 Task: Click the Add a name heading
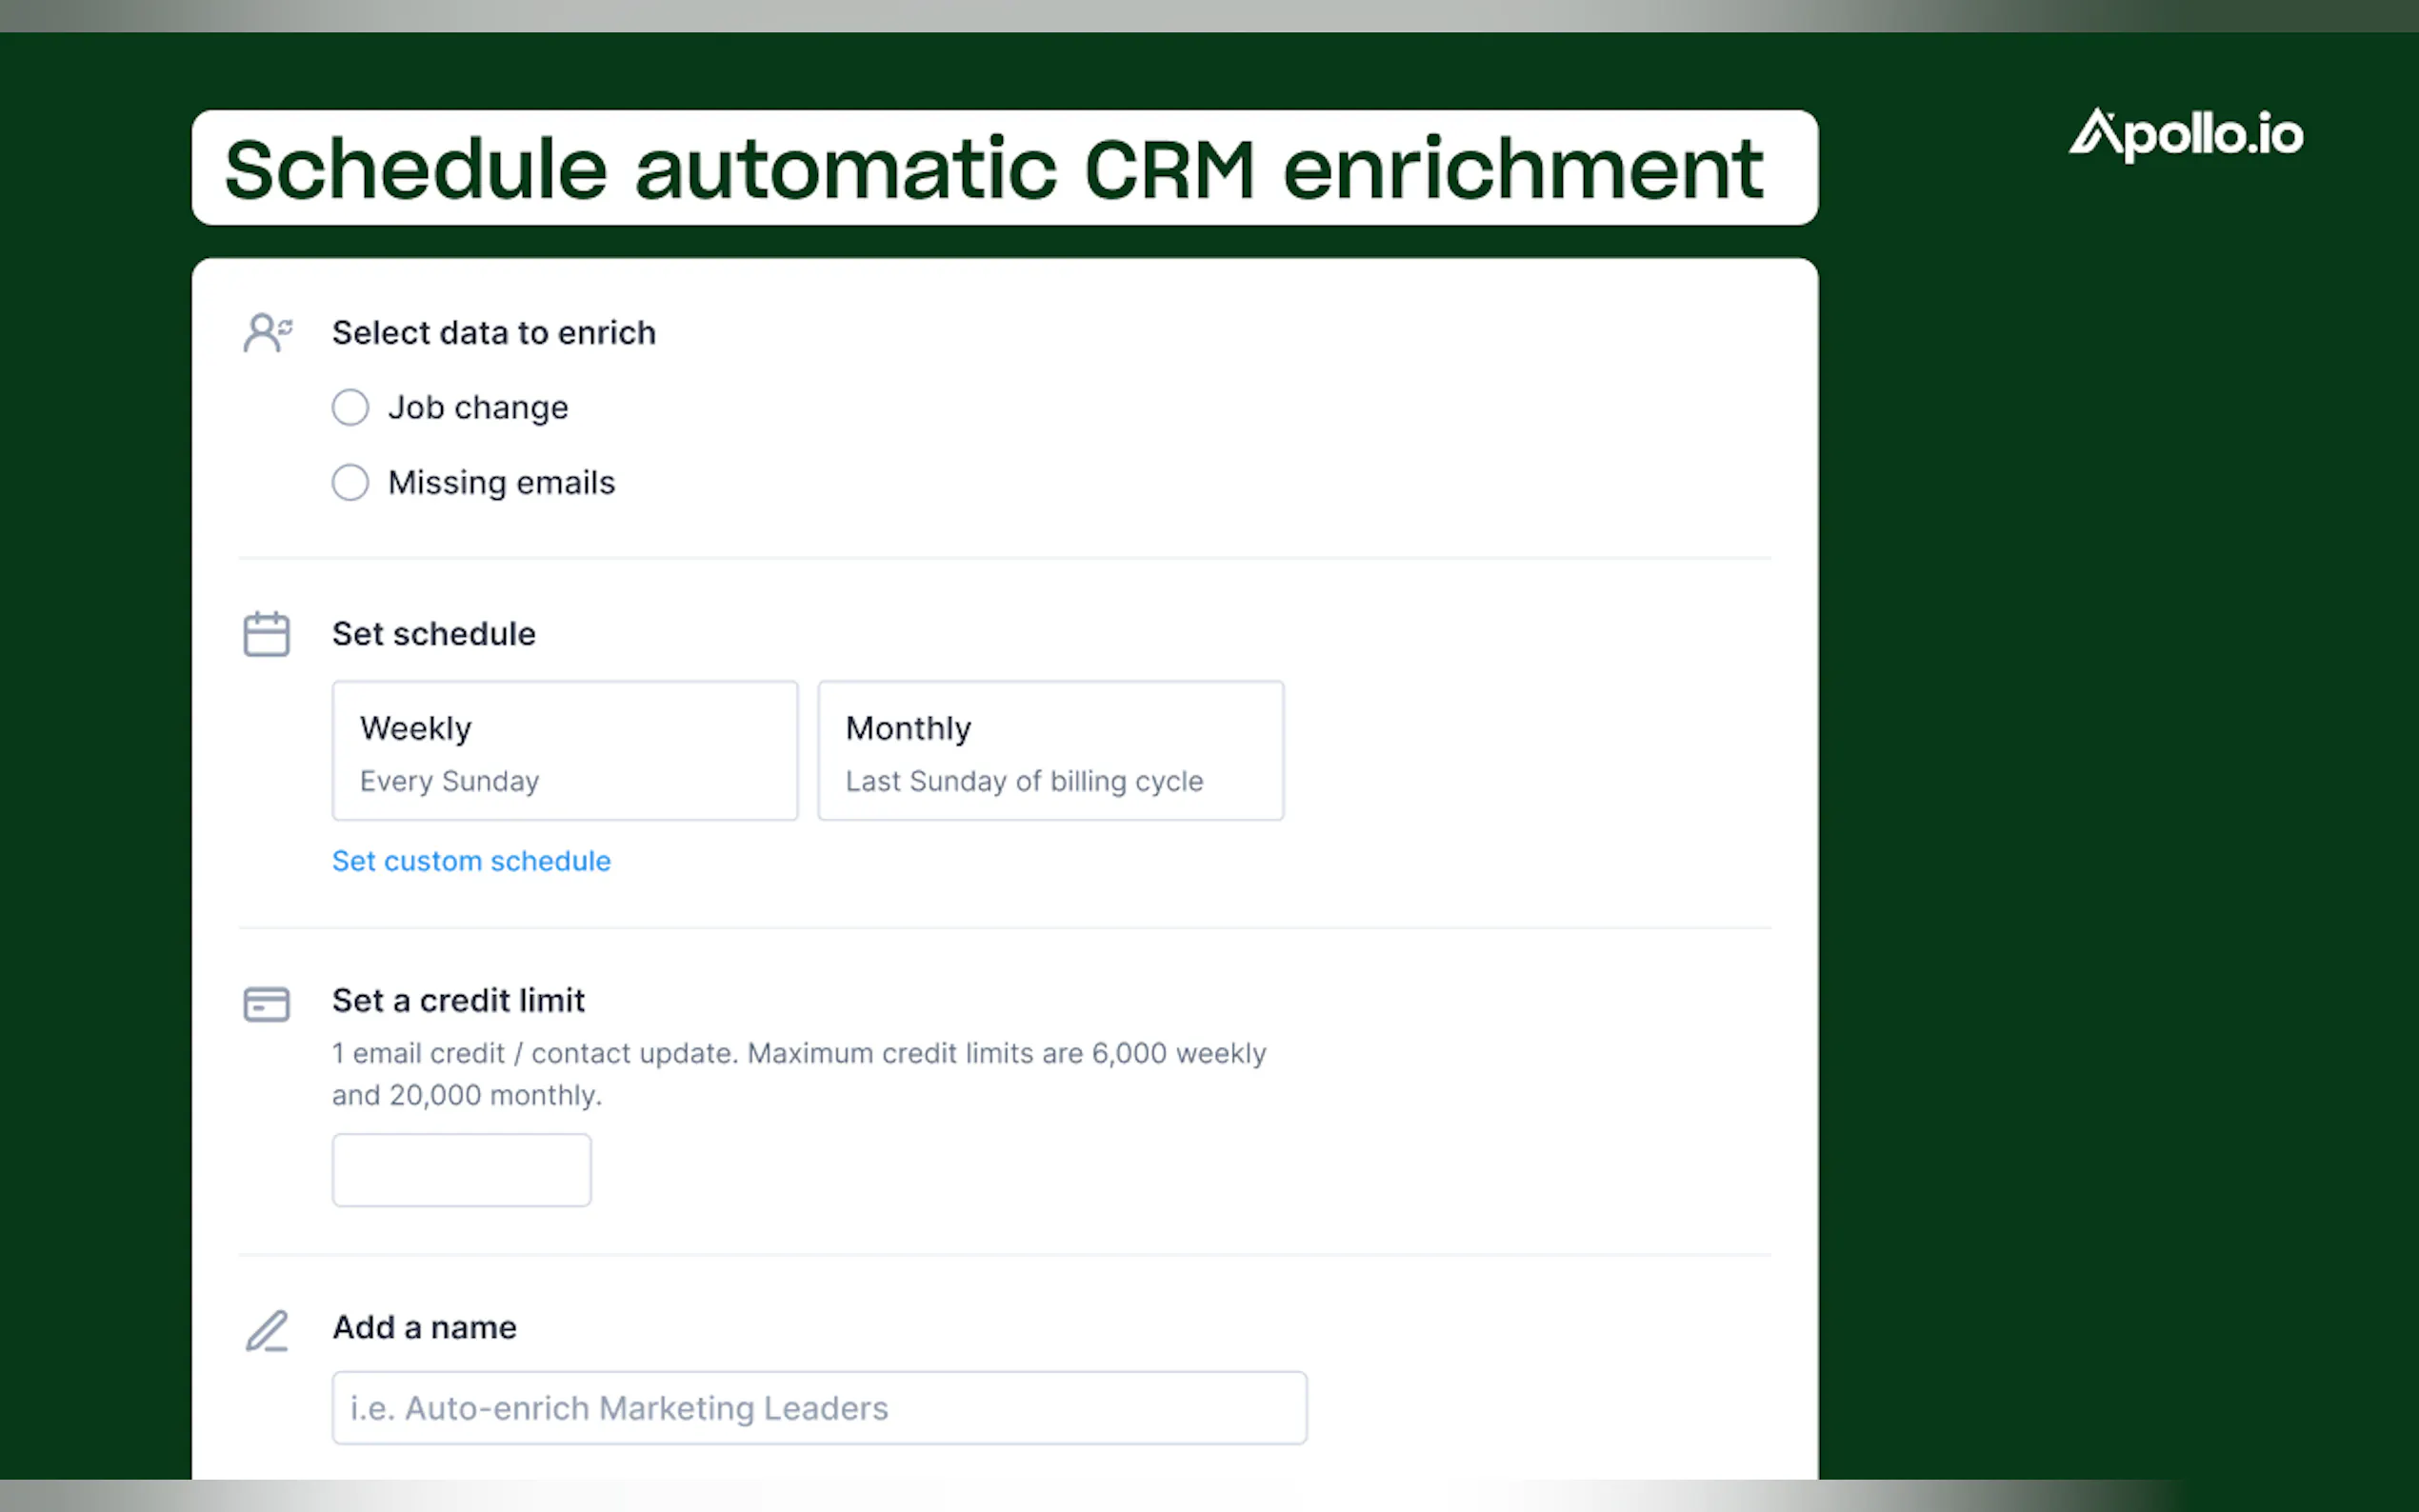click(424, 1328)
